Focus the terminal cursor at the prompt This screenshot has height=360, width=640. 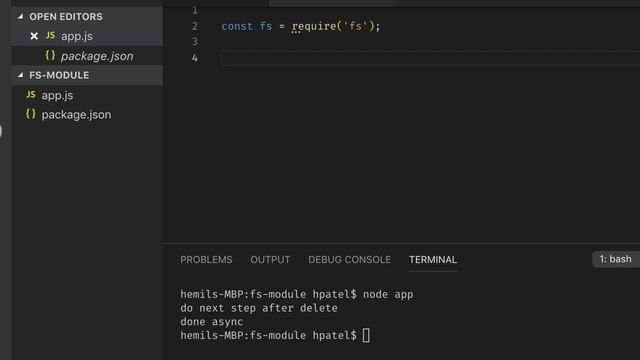pos(366,336)
